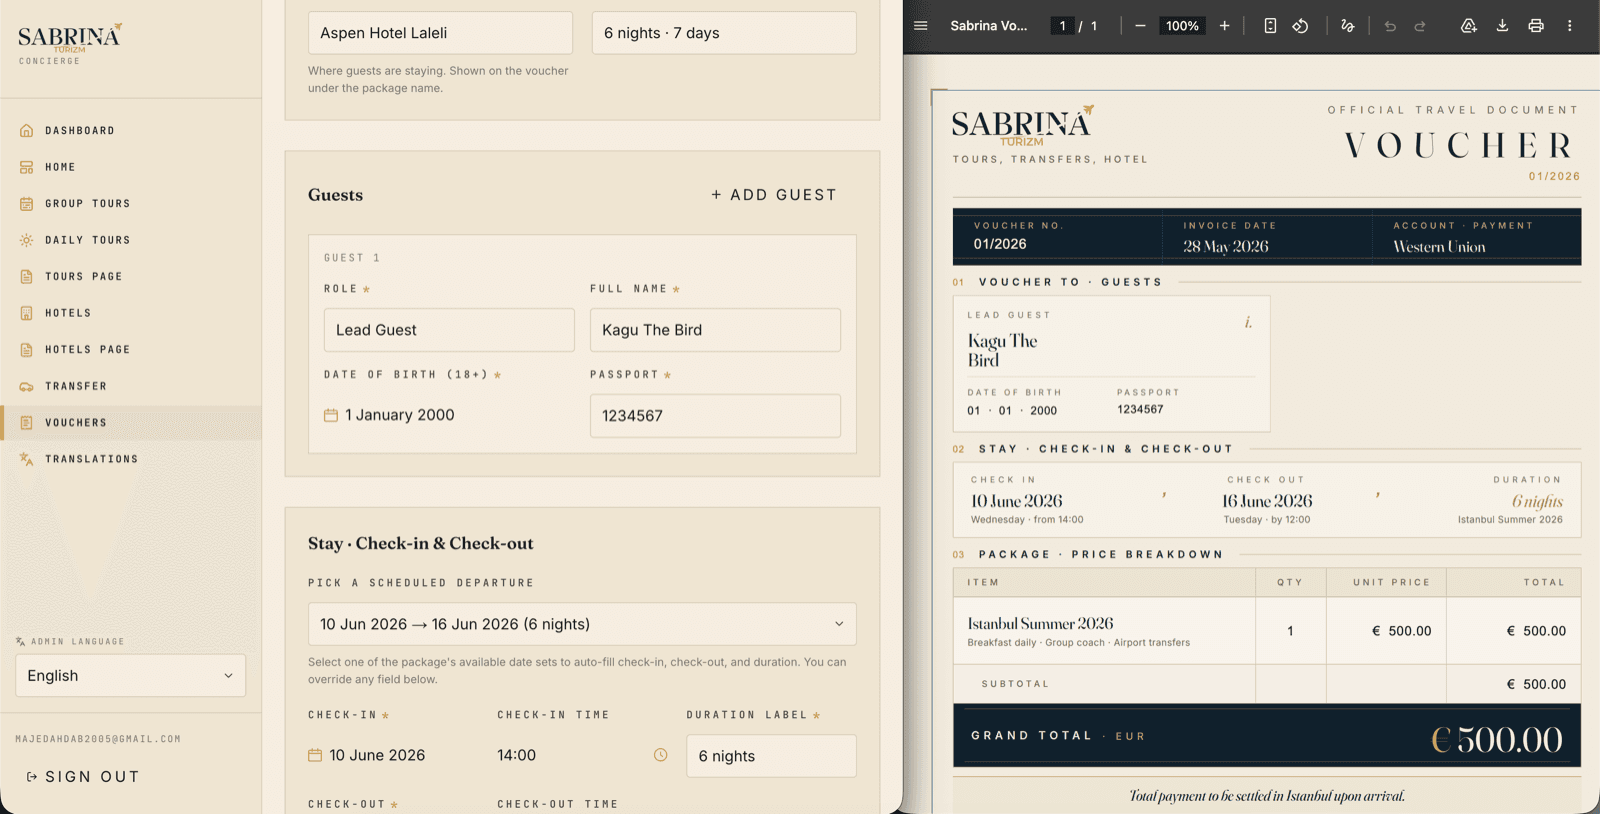Click the PDF page number field
Viewport: 1600px width, 814px height.
pyautogui.click(x=1062, y=26)
